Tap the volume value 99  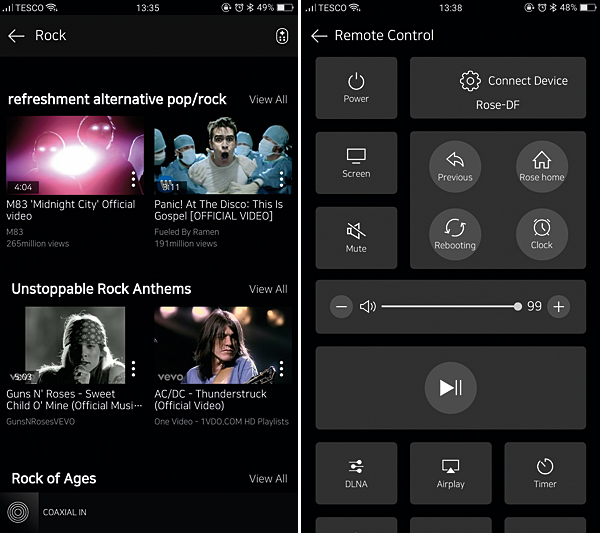(534, 306)
